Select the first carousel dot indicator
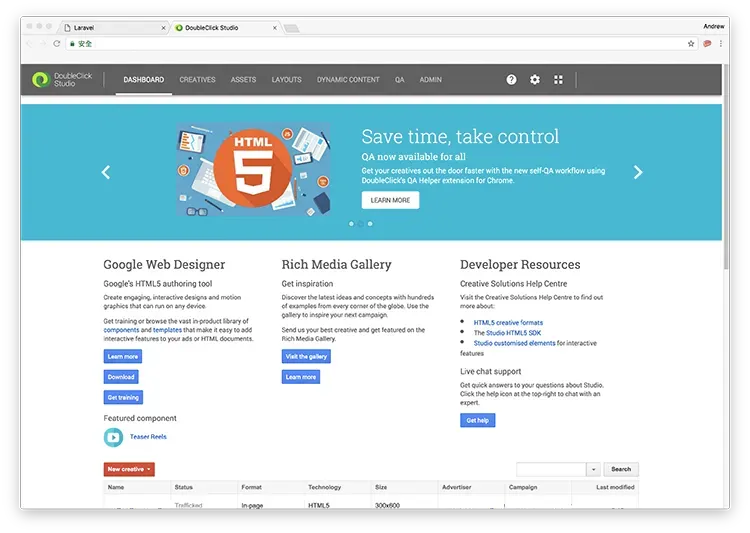 (x=351, y=224)
